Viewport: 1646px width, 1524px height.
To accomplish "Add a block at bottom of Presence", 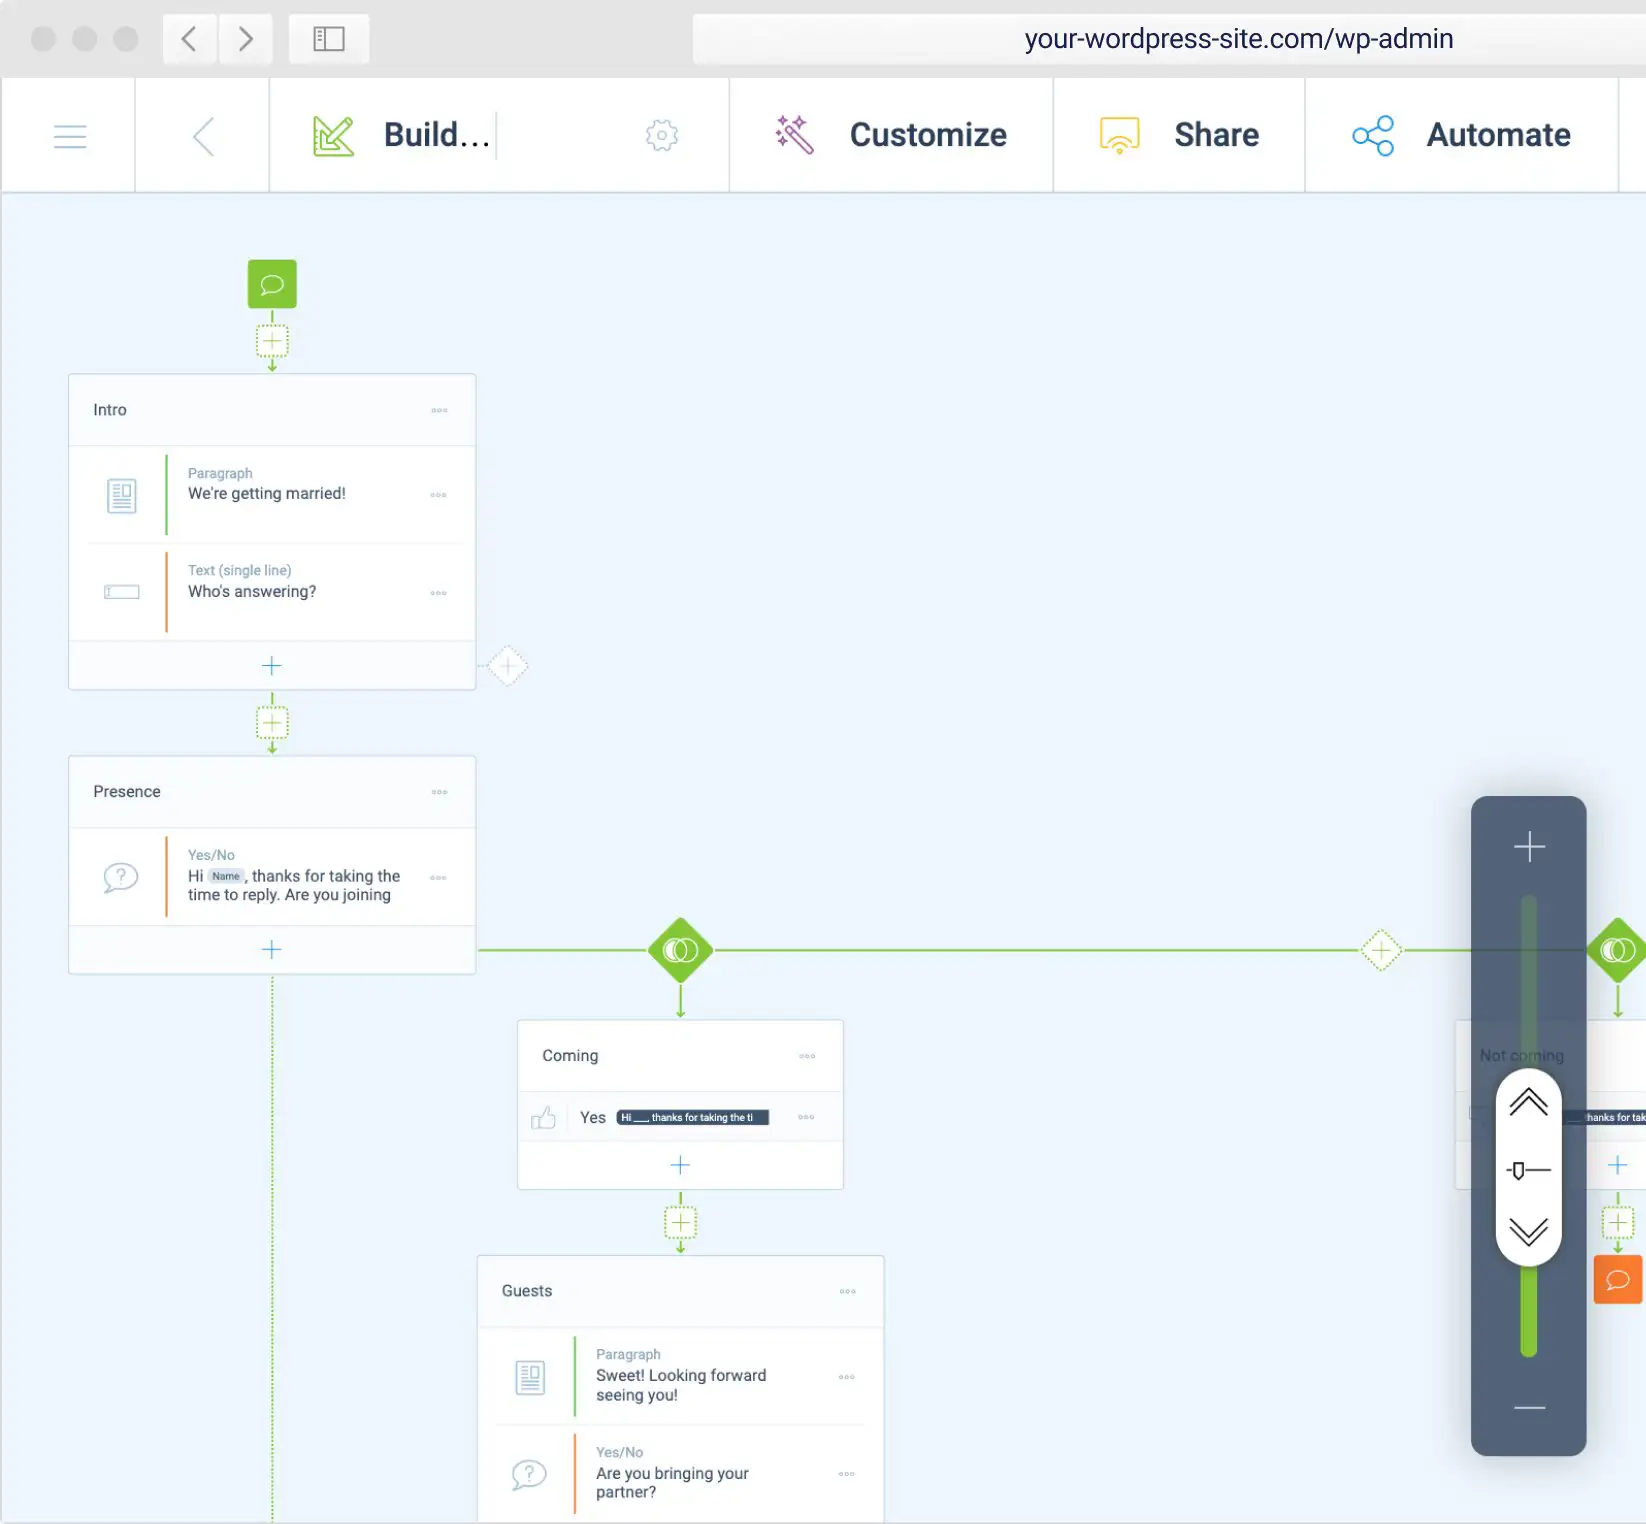I will coord(272,949).
